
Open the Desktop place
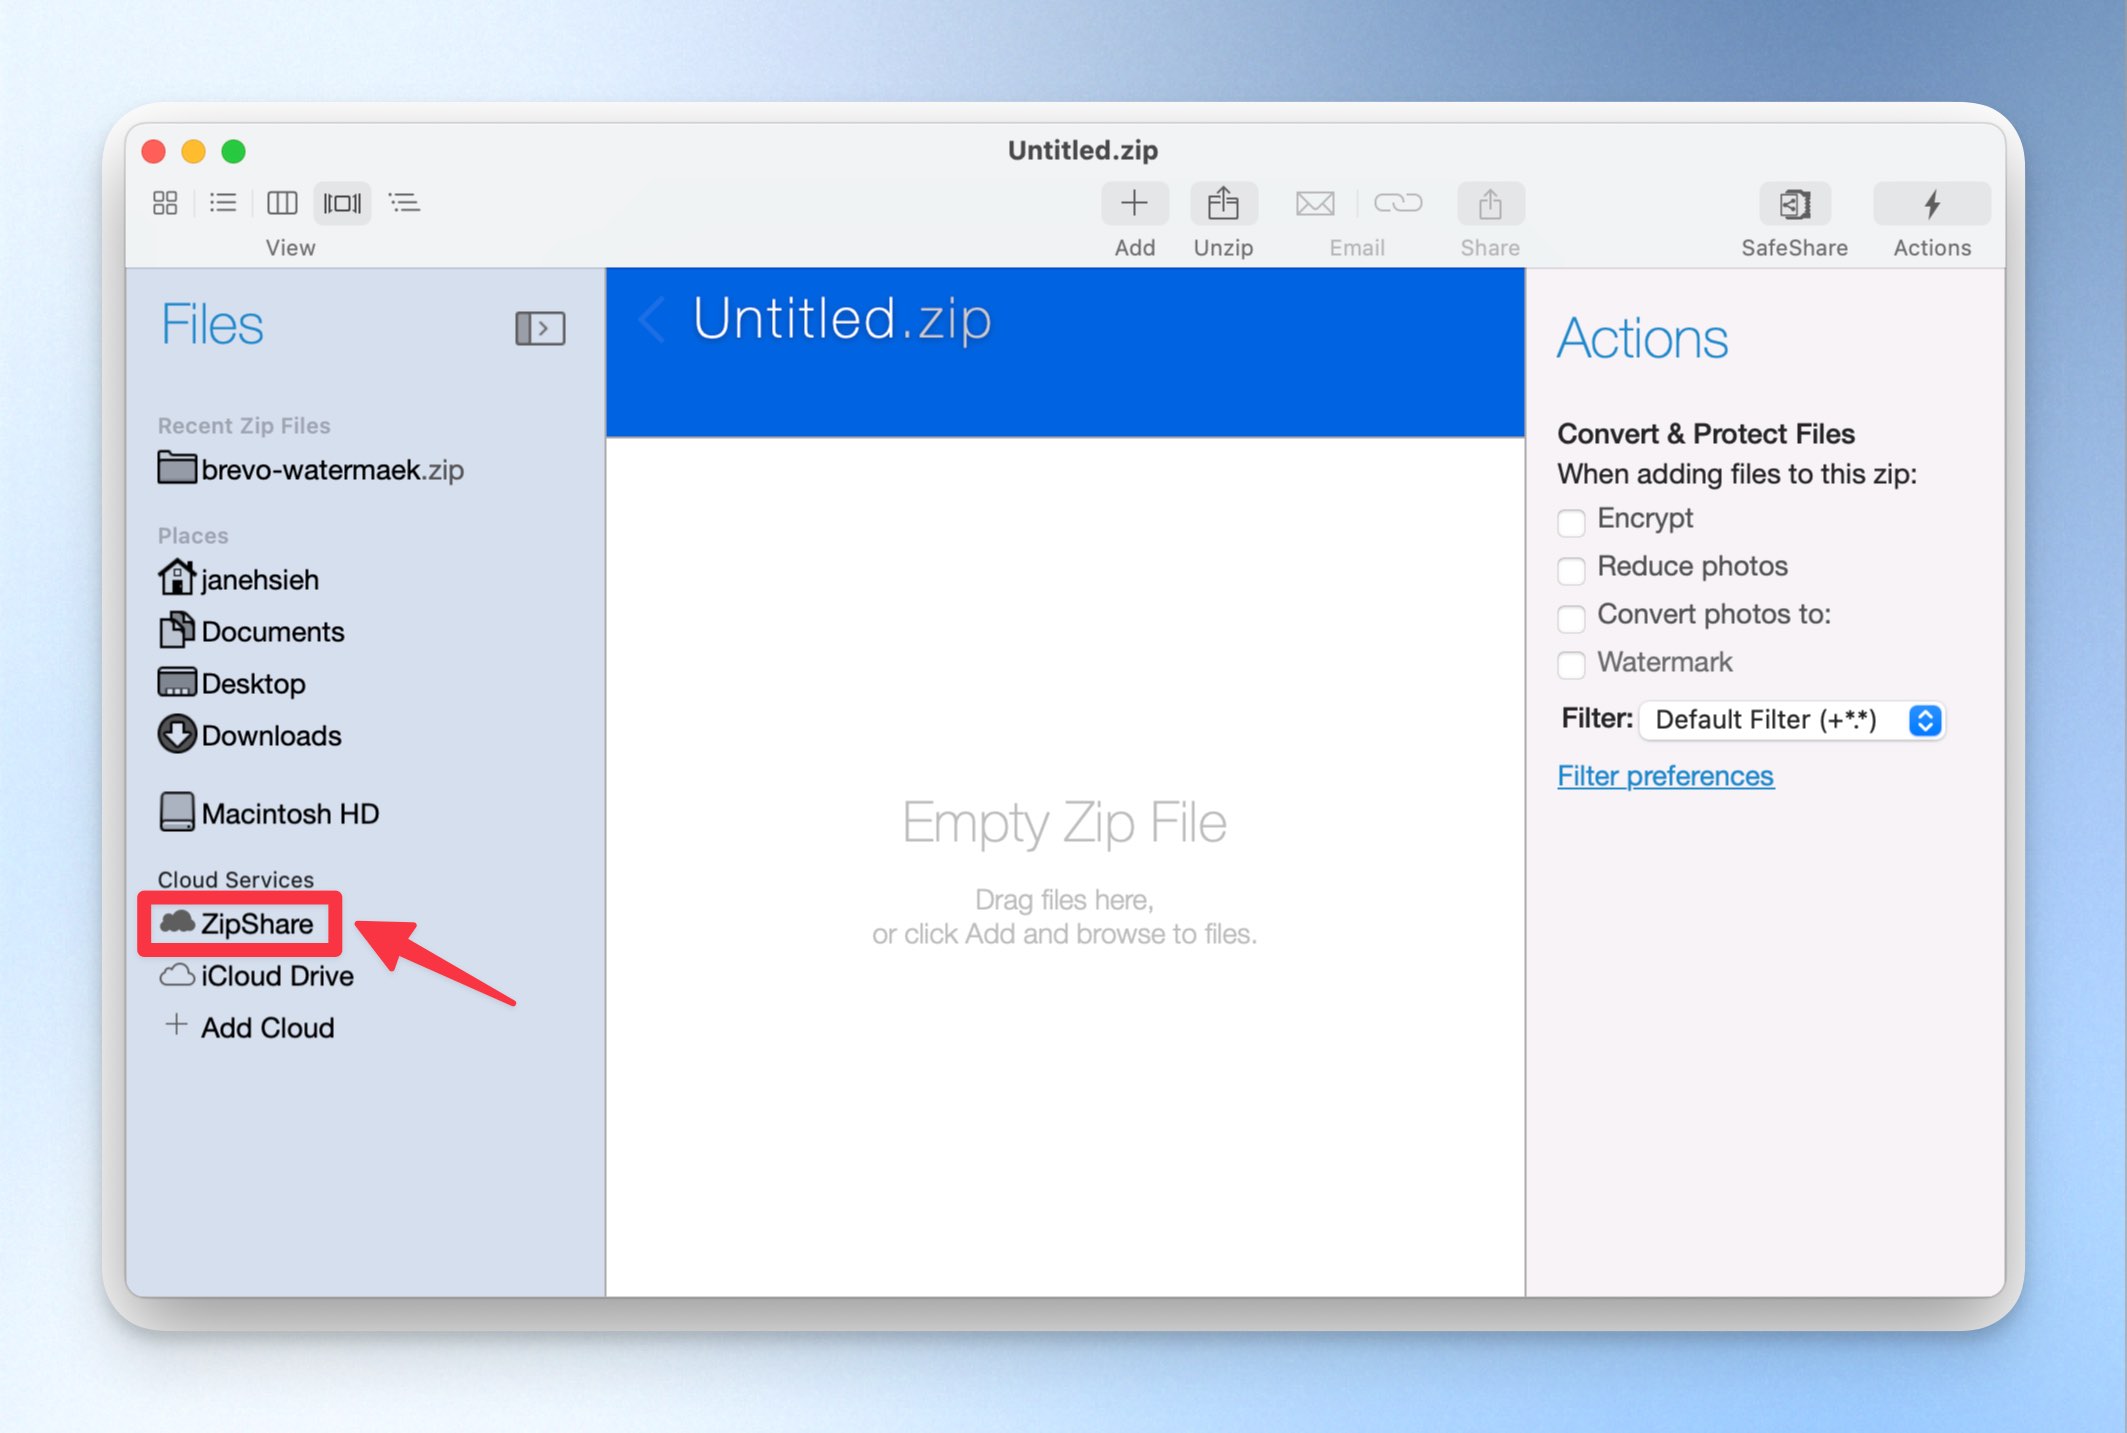pos(232,683)
